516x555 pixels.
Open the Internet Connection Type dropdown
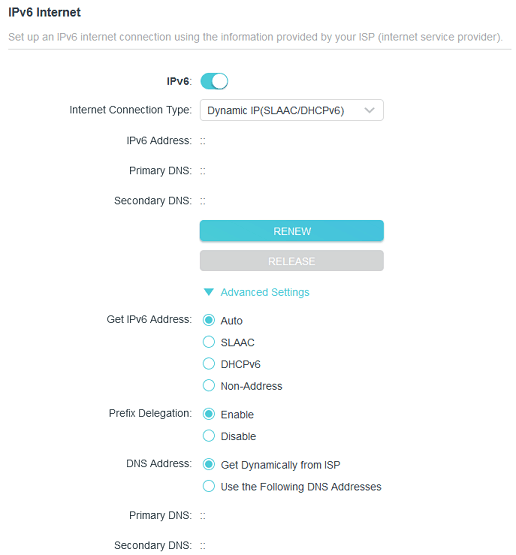coord(292,110)
